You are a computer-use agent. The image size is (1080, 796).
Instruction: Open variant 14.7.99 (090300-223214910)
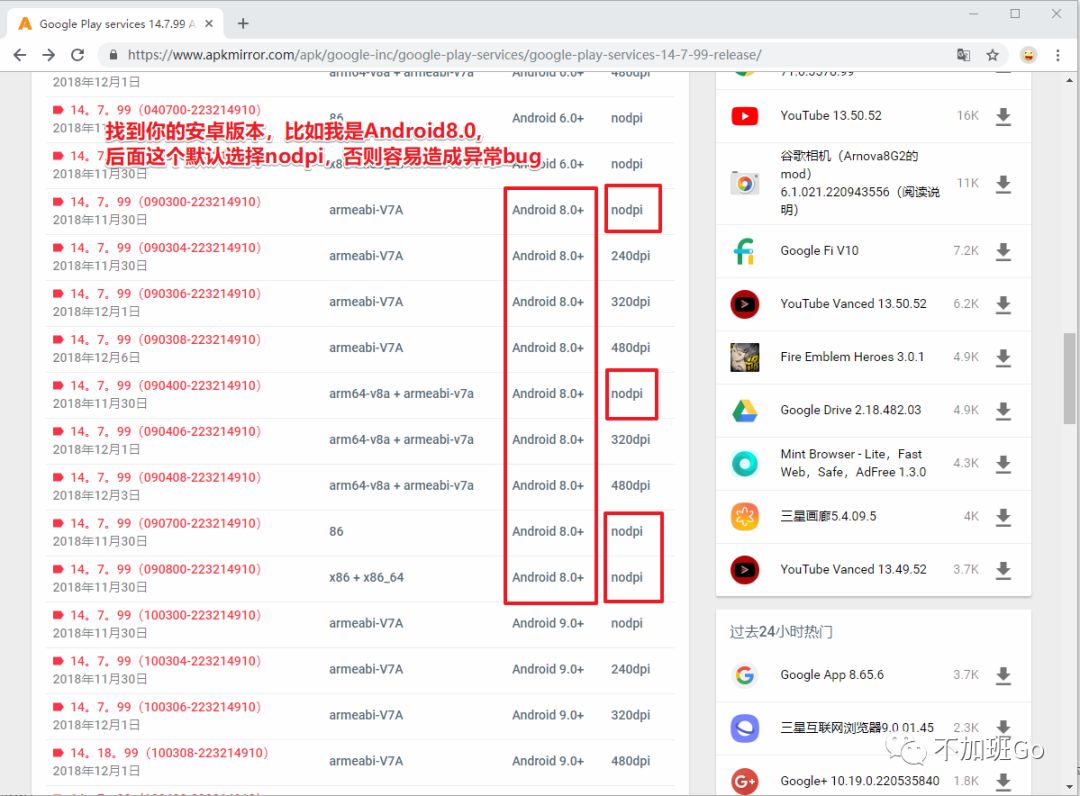(x=165, y=202)
